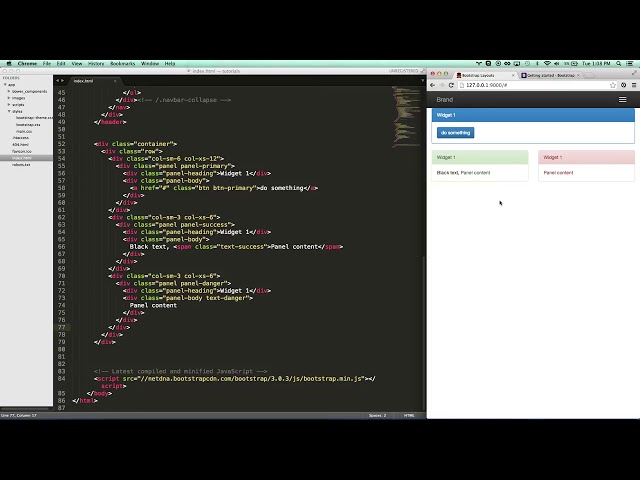Click line number 62 in gutter
Image resolution: width=640 pixels, height=480 pixels.
61,217
